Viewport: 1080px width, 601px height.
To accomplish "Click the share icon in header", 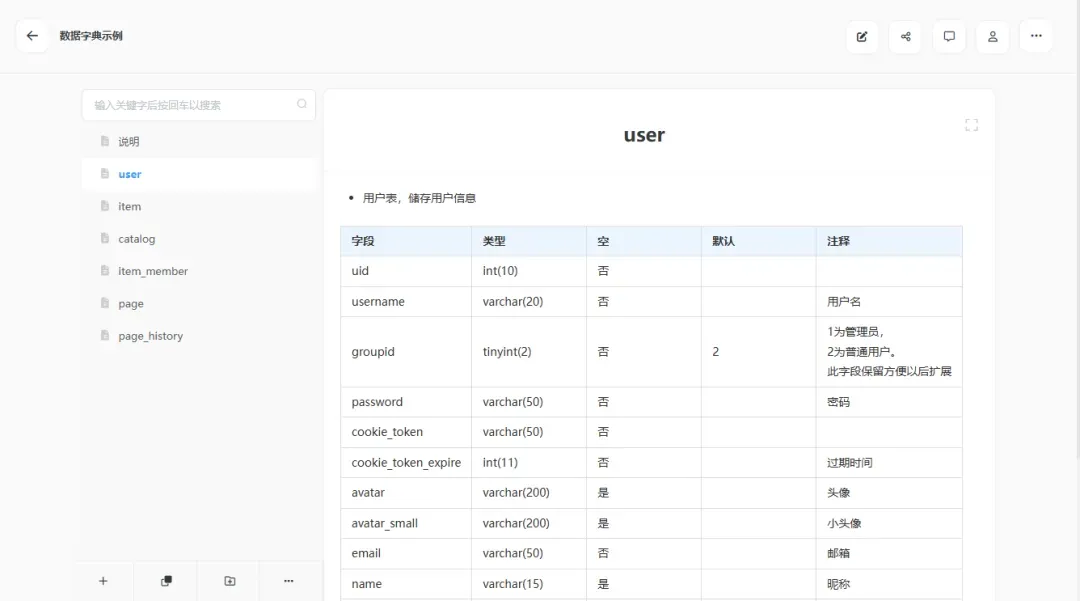I will coord(906,37).
